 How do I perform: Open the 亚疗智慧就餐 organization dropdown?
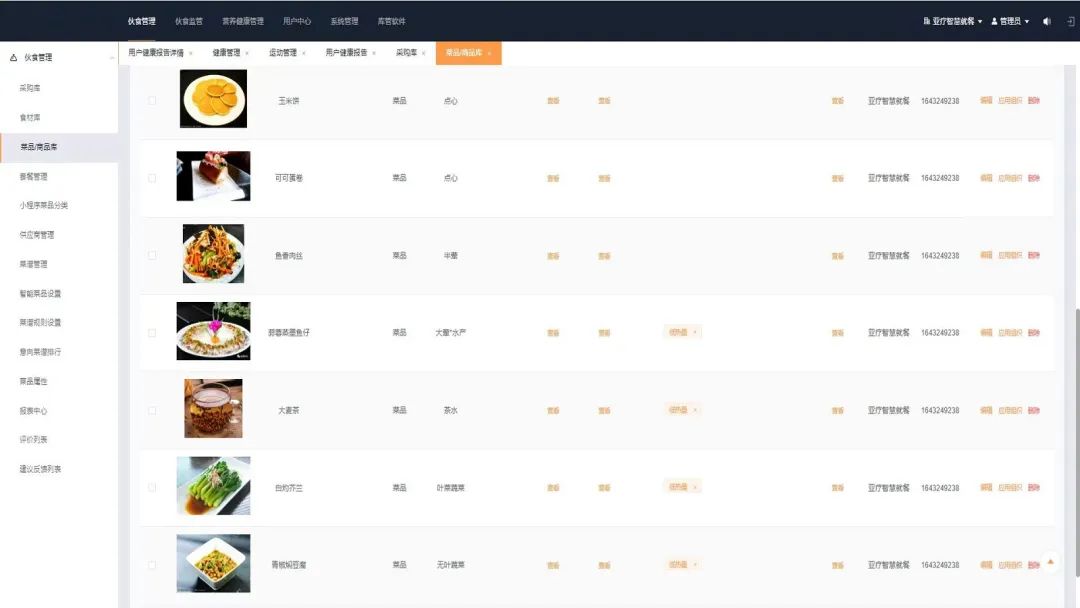(953, 21)
